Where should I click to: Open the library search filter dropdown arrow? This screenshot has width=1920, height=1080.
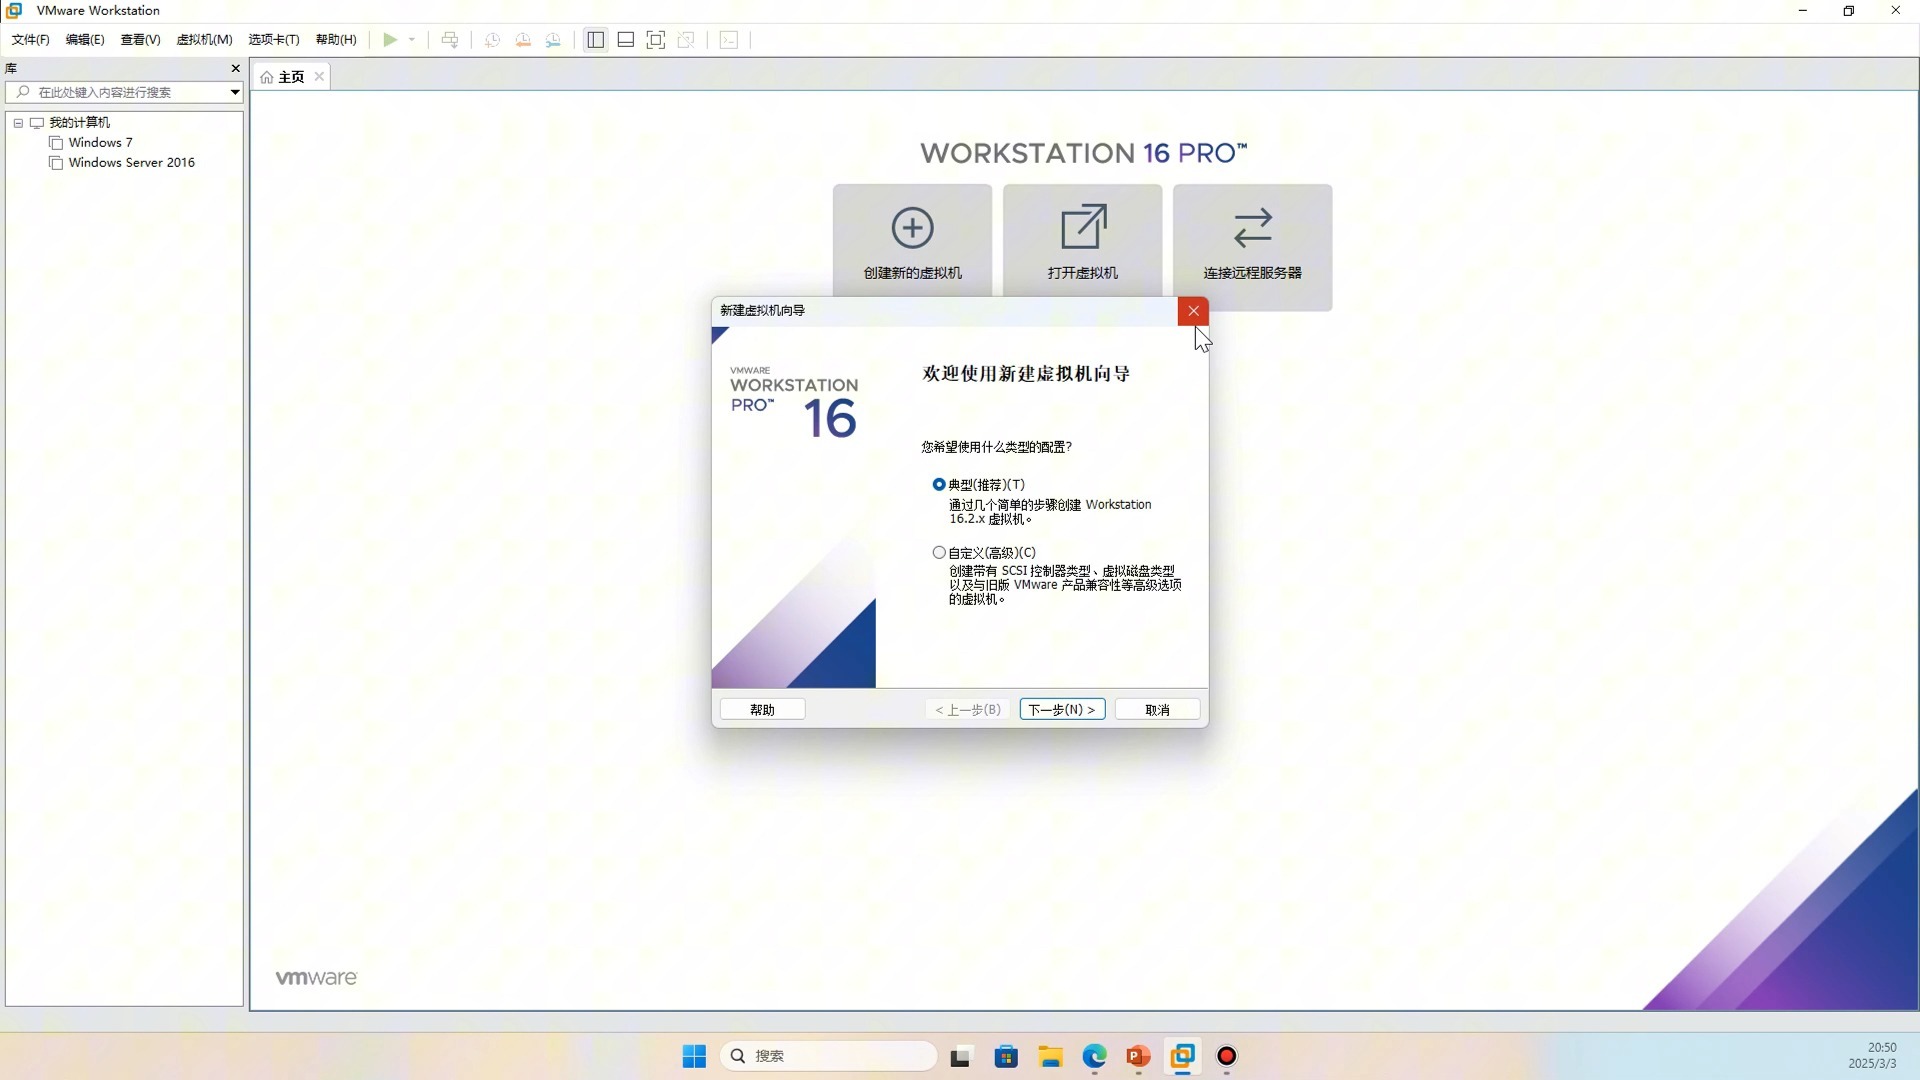tap(234, 92)
